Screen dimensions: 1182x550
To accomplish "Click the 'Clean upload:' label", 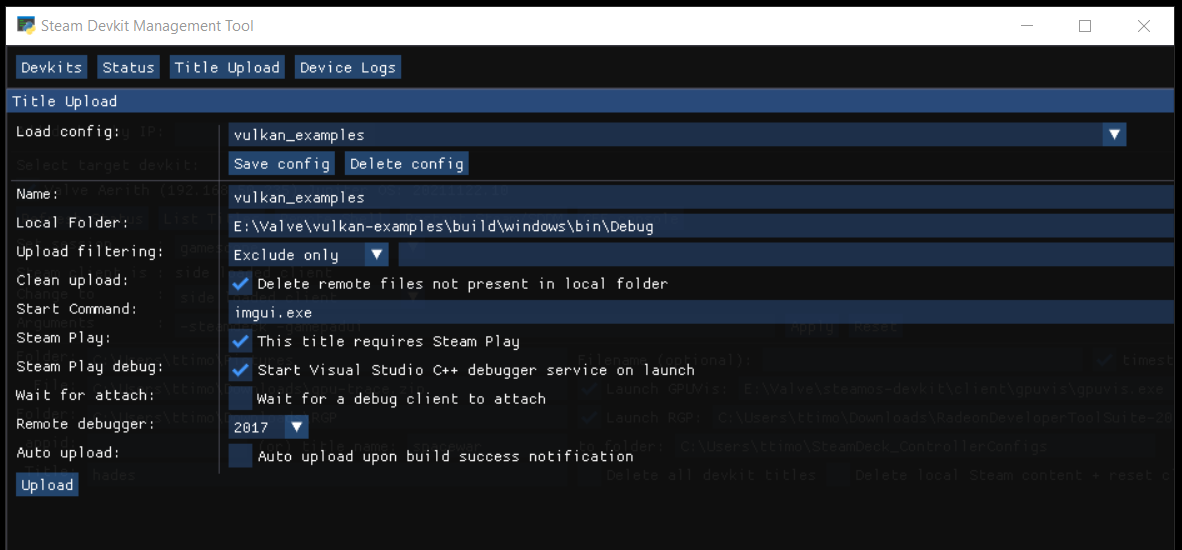I will 72,280.
